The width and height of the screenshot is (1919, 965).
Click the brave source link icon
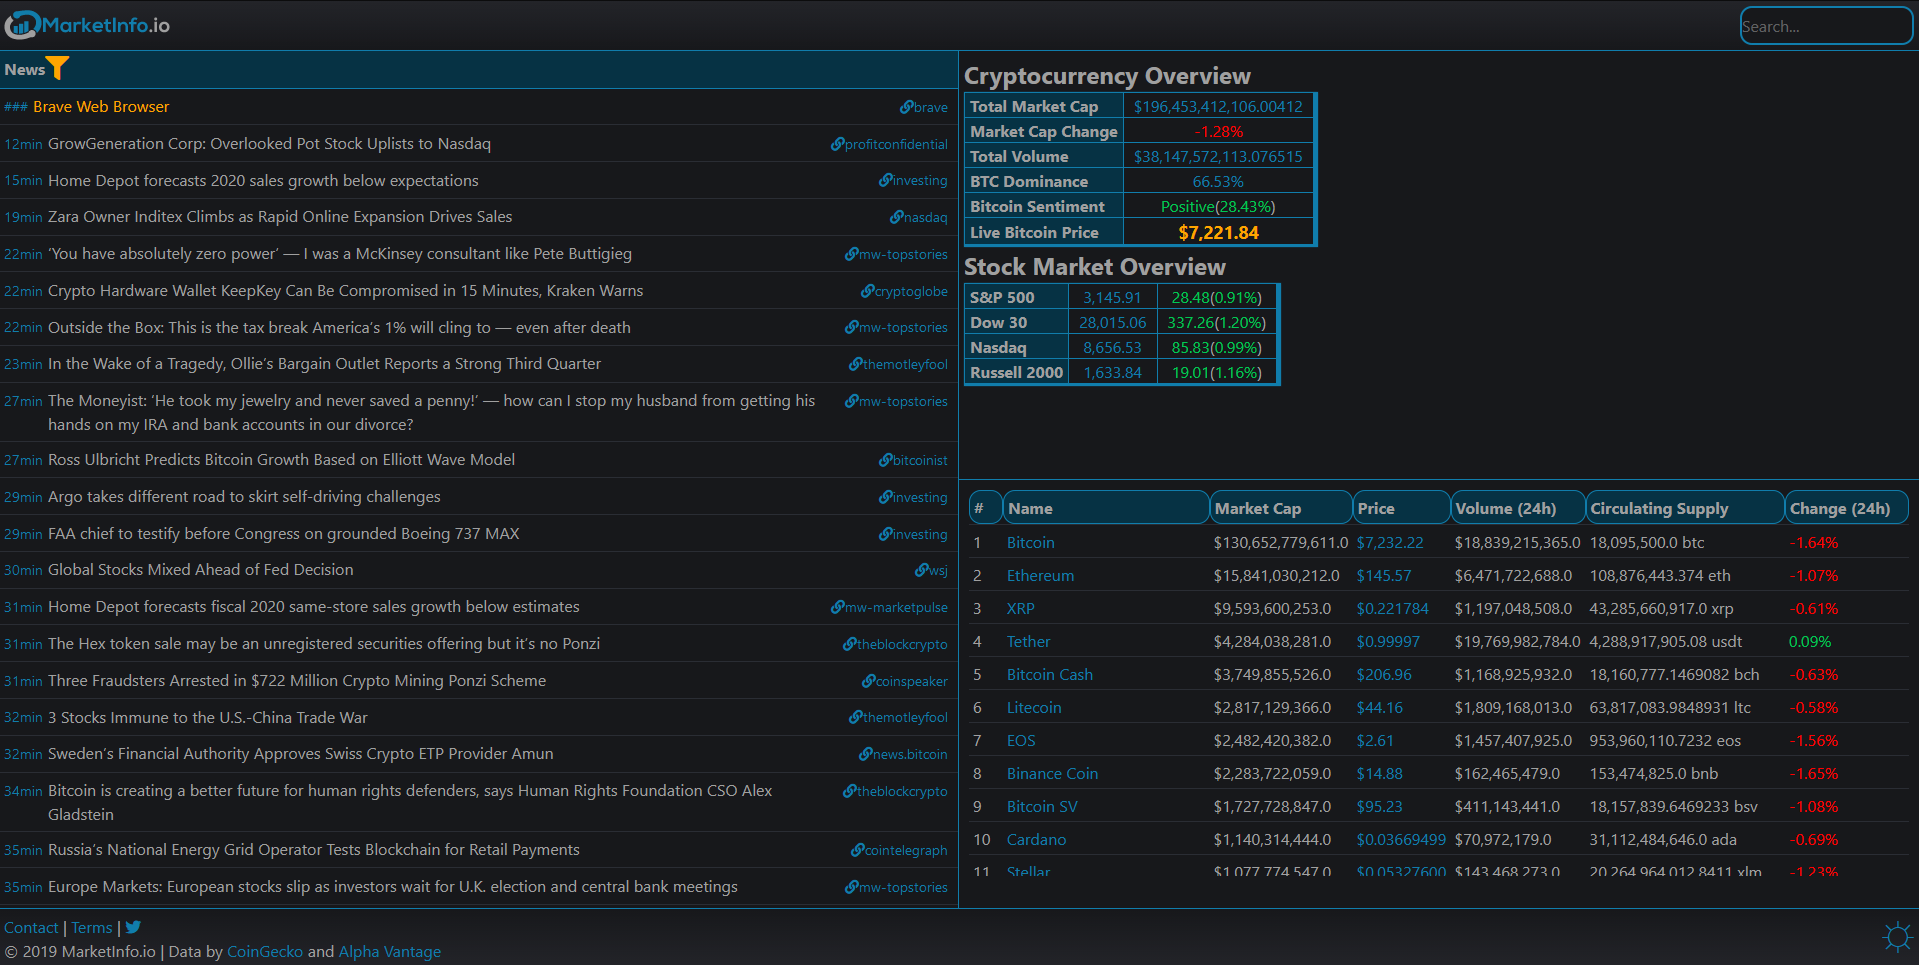pyautogui.click(x=906, y=107)
